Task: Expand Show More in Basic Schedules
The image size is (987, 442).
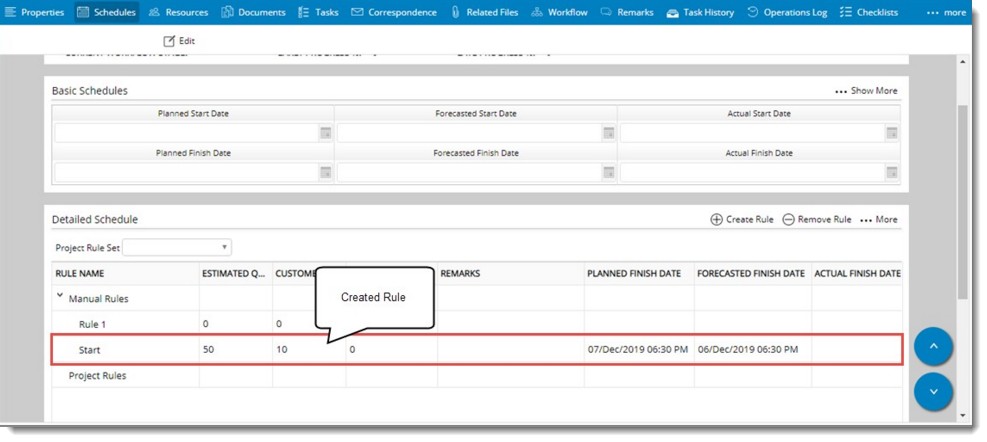Action: 866,91
